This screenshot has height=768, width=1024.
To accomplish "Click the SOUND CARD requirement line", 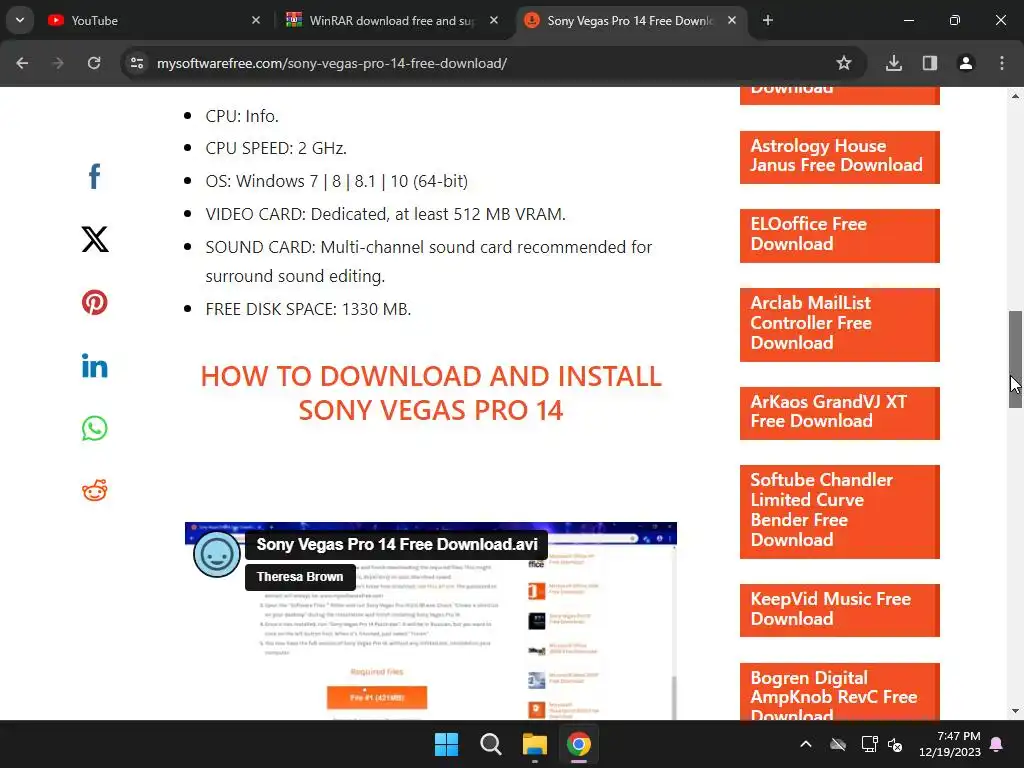I will 428,261.
